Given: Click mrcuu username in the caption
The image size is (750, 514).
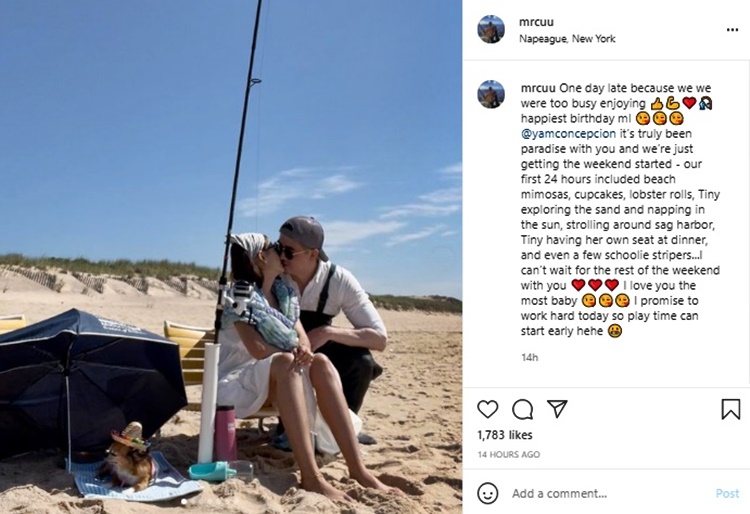Looking at the screenshot, I should click(538, 88).
